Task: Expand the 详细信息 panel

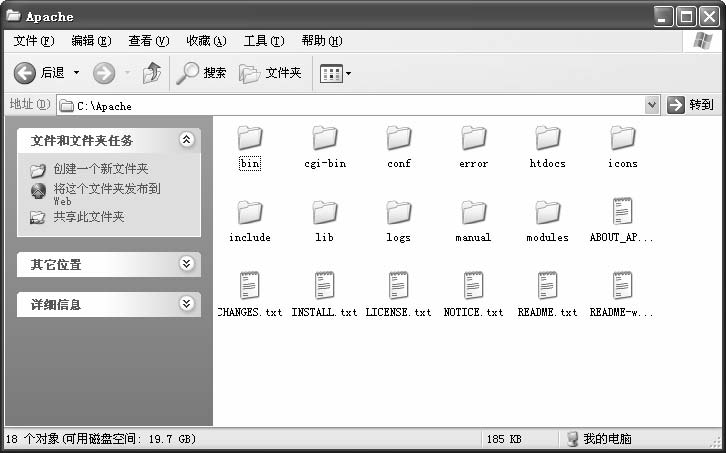Action: pos(186,303)
